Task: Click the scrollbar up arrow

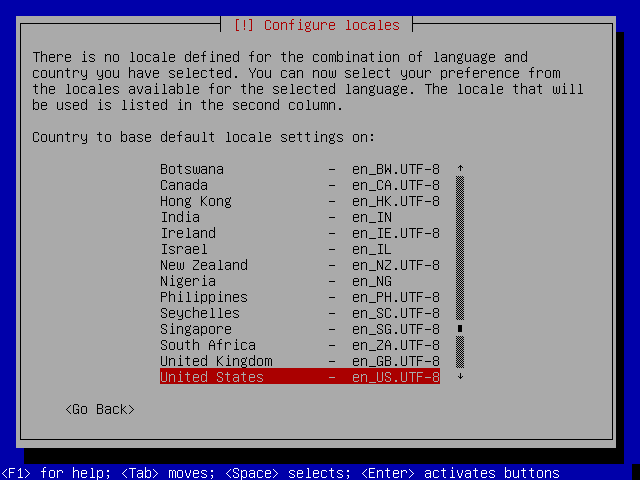Action: point(460,169)
